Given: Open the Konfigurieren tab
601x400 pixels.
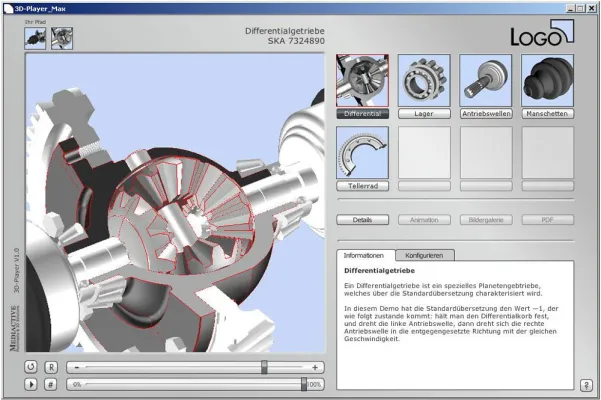Looking at the screenshot, I should [x=425, y=256].
